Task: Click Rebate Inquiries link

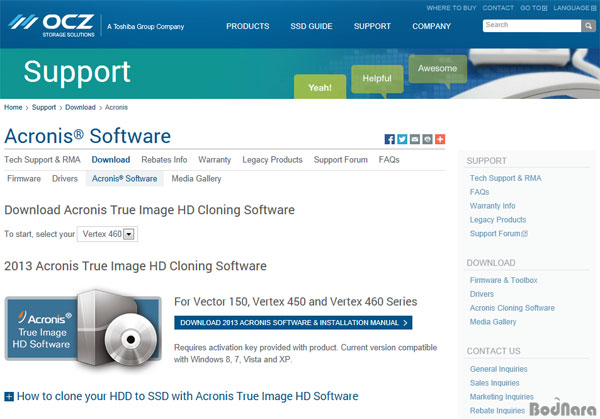Action: click(497, 411)
